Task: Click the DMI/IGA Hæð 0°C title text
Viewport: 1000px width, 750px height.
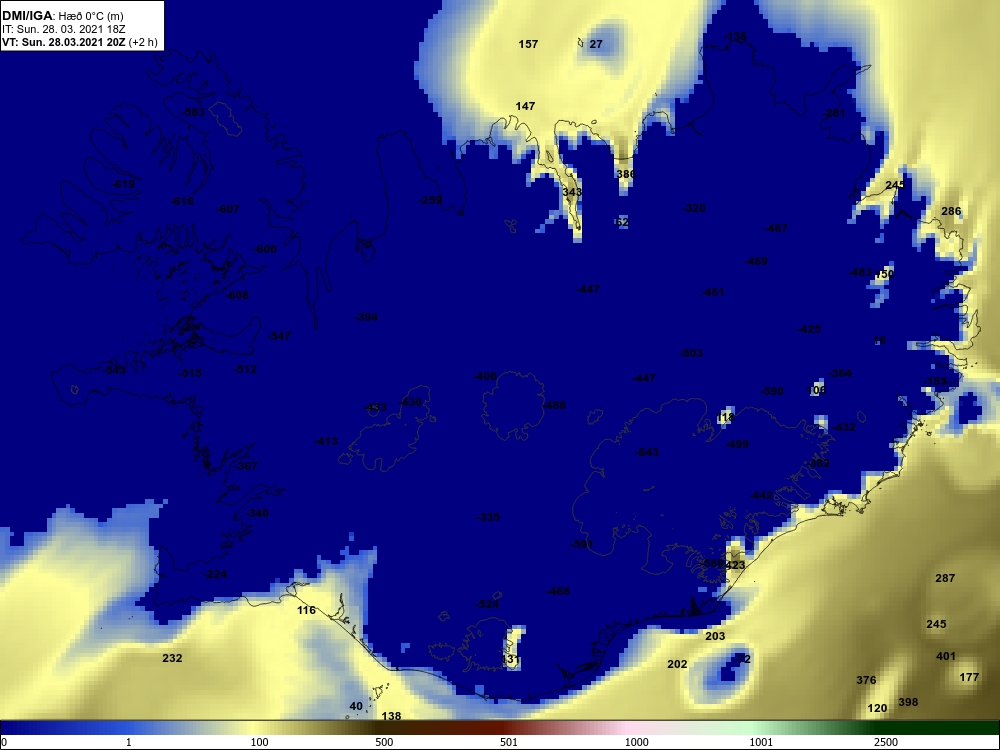Action: 62,16
